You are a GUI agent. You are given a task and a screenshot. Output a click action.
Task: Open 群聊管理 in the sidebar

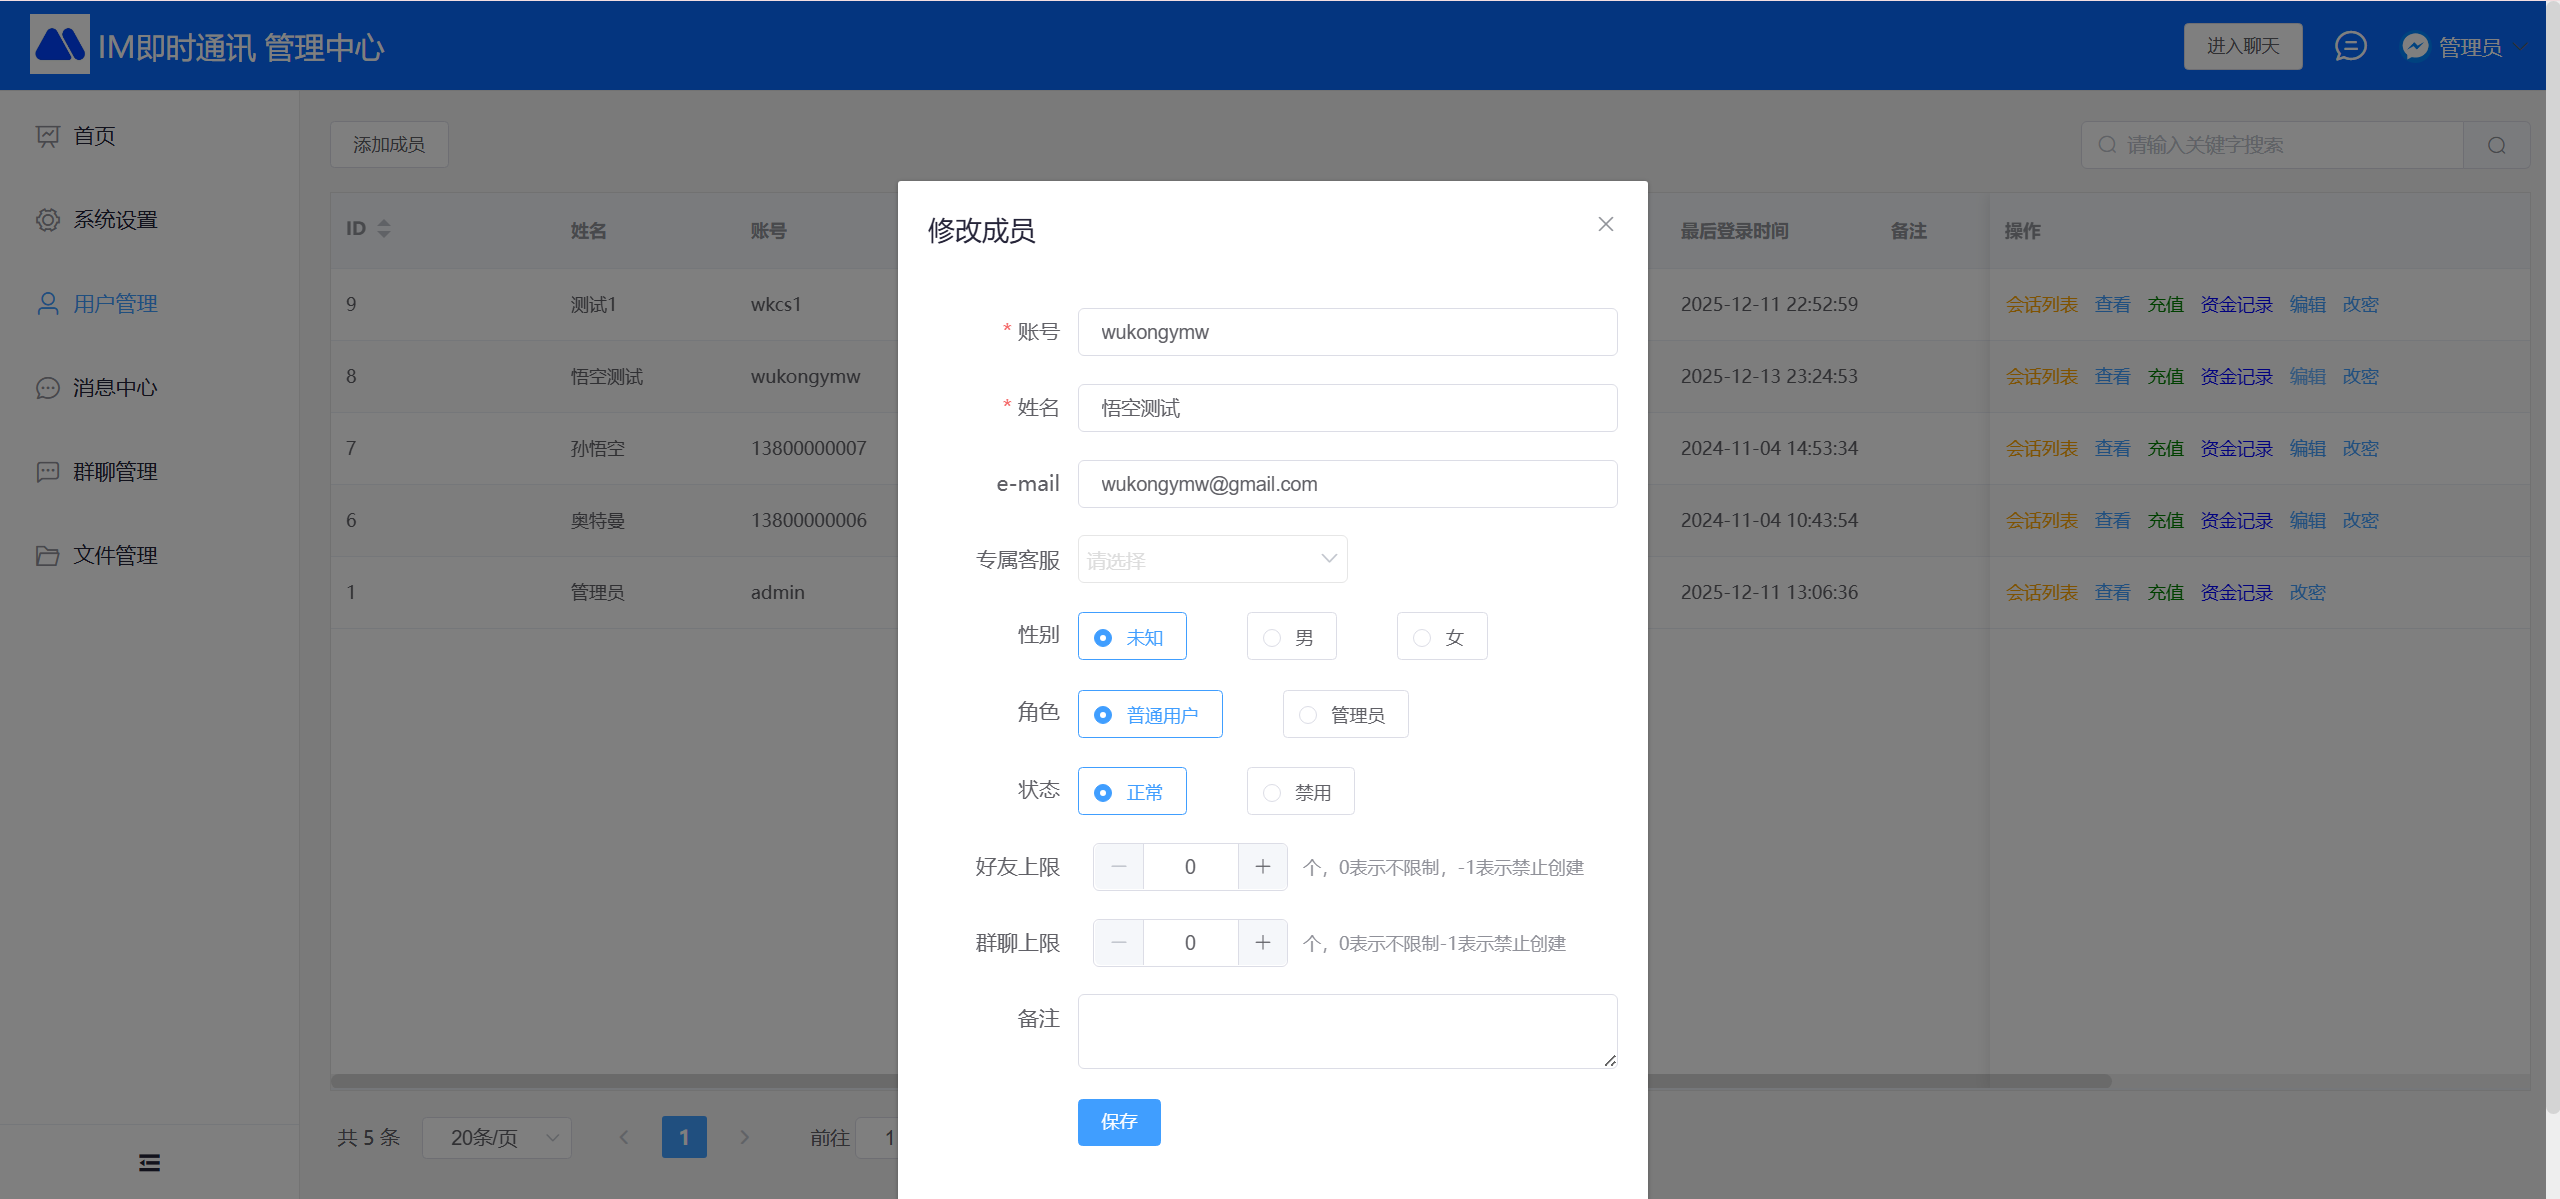[x=115, y=472]
